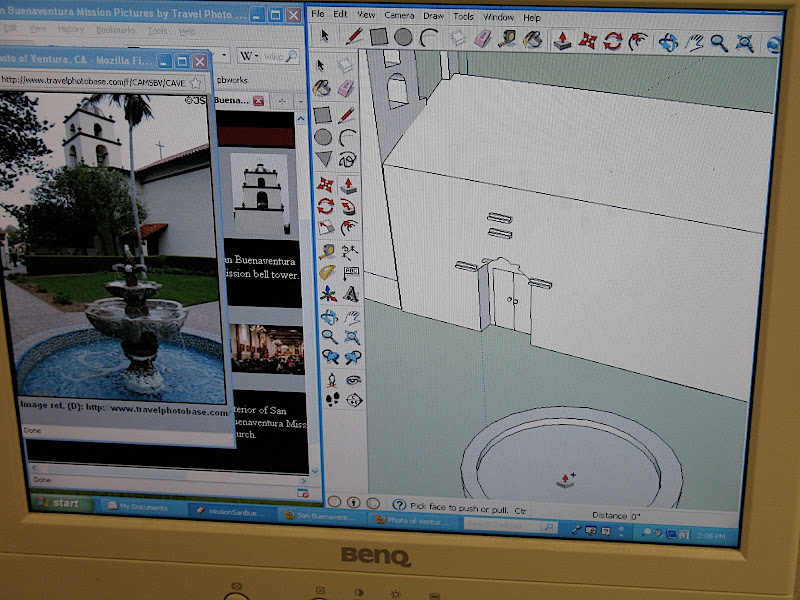The image size is (800, 600).
Task: Open SketchUp's Window menu
Action: (x=498, y=17)
